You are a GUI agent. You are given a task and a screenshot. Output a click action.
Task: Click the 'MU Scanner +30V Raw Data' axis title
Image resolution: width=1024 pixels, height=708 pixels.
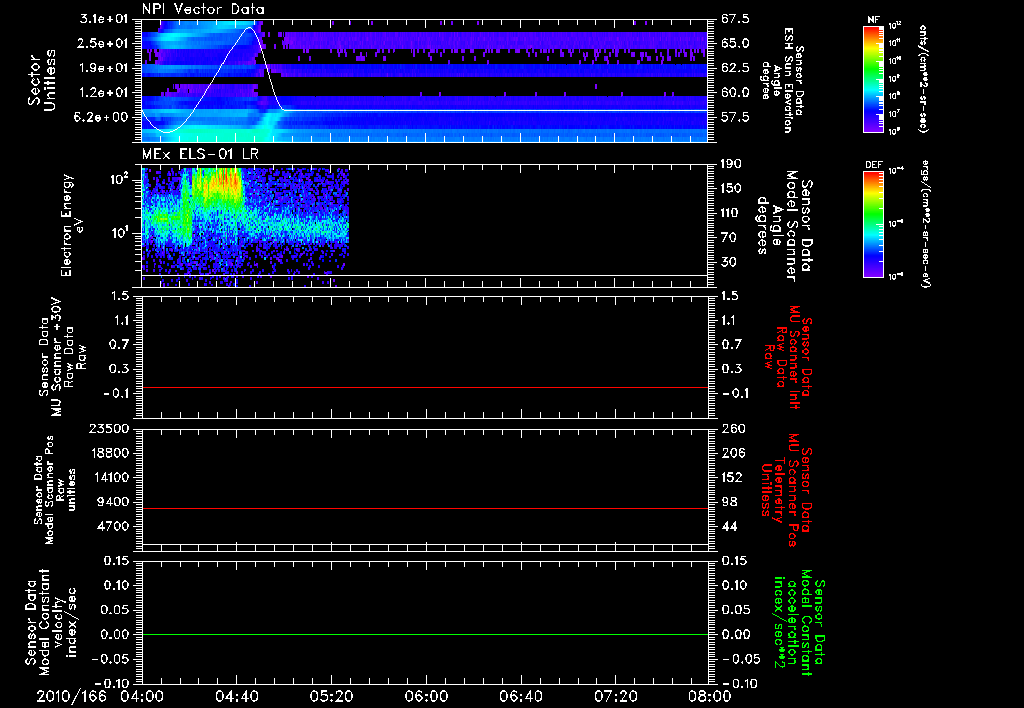click(x=61, y=357)
